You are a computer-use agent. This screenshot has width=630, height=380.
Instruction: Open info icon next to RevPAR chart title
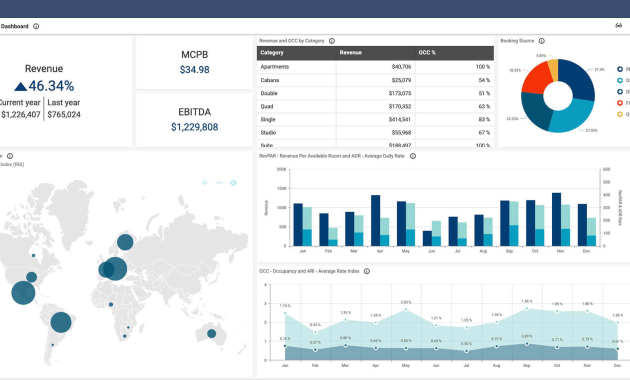click(413, 156)
